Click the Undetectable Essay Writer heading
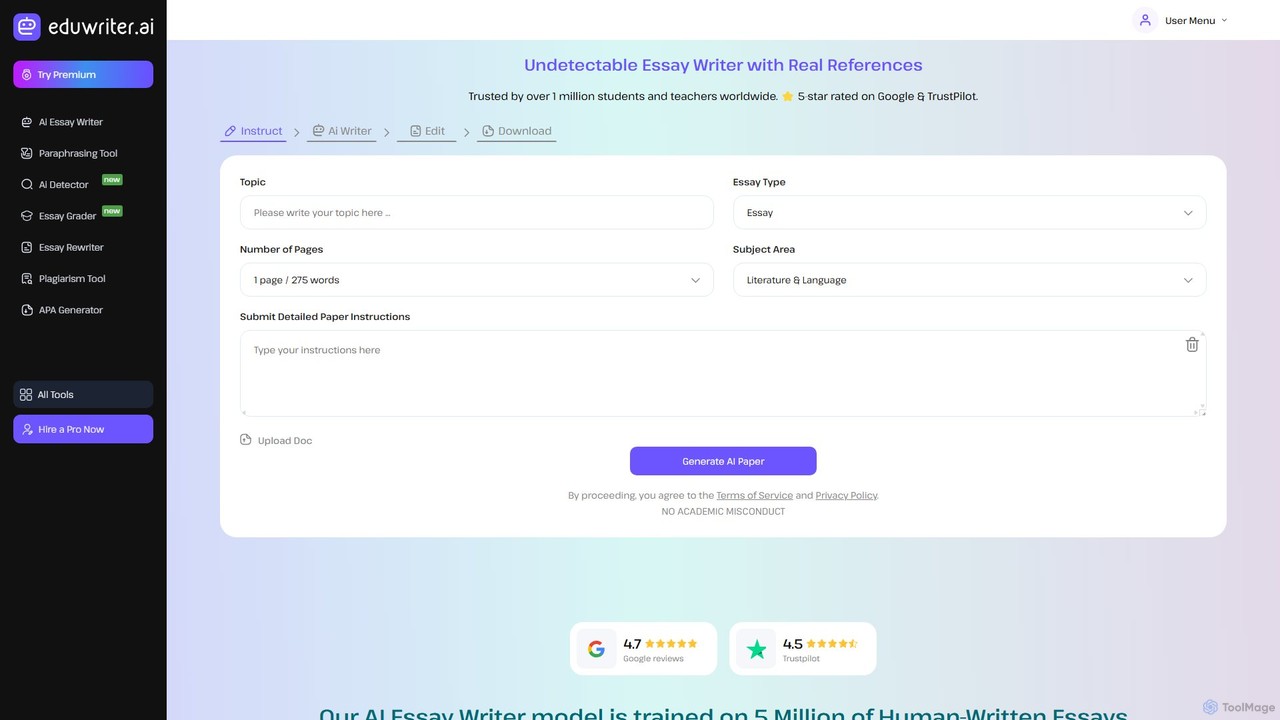Image resolution: width=1280 pixels, height=720 pixels. pyautogui.click(x=723, y=65)
